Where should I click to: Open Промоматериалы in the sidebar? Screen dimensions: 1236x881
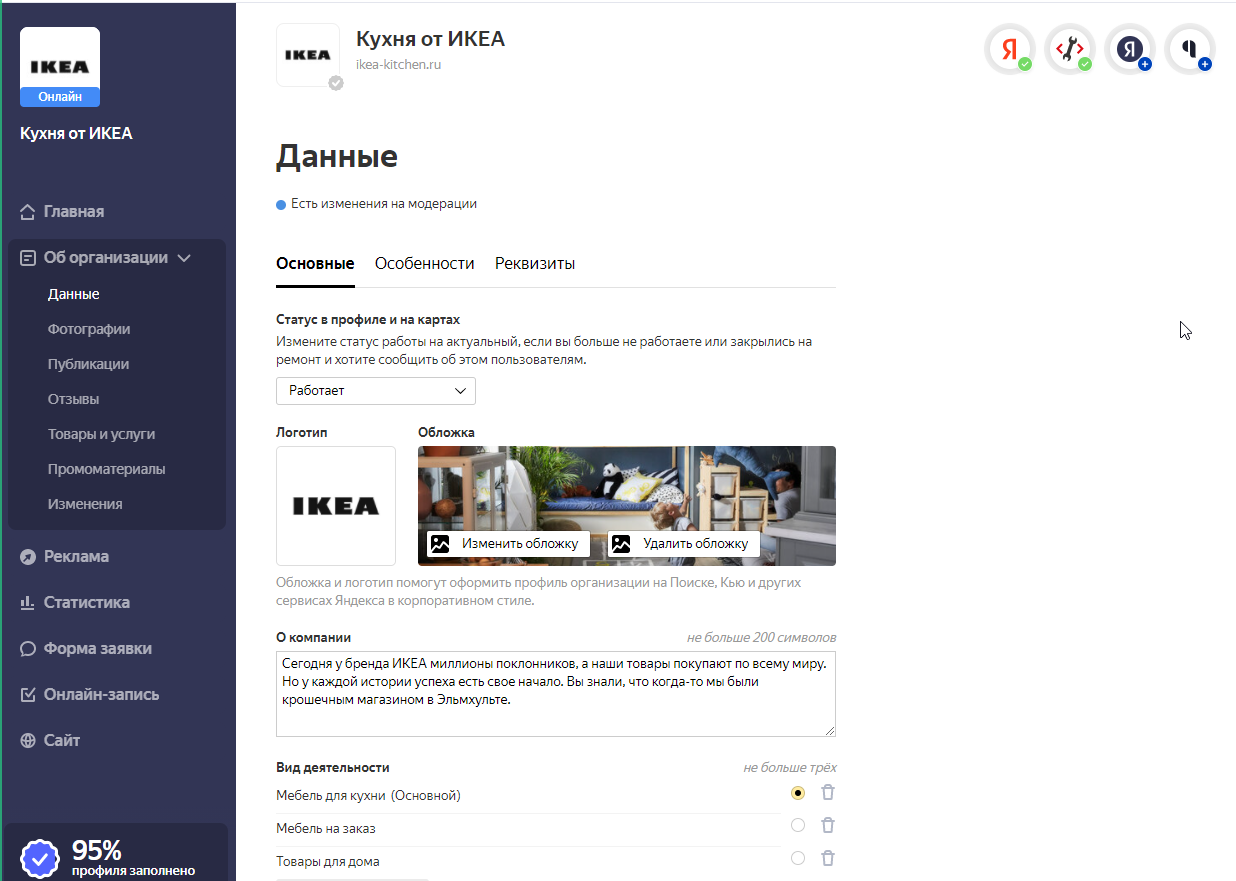coord(106,469)
